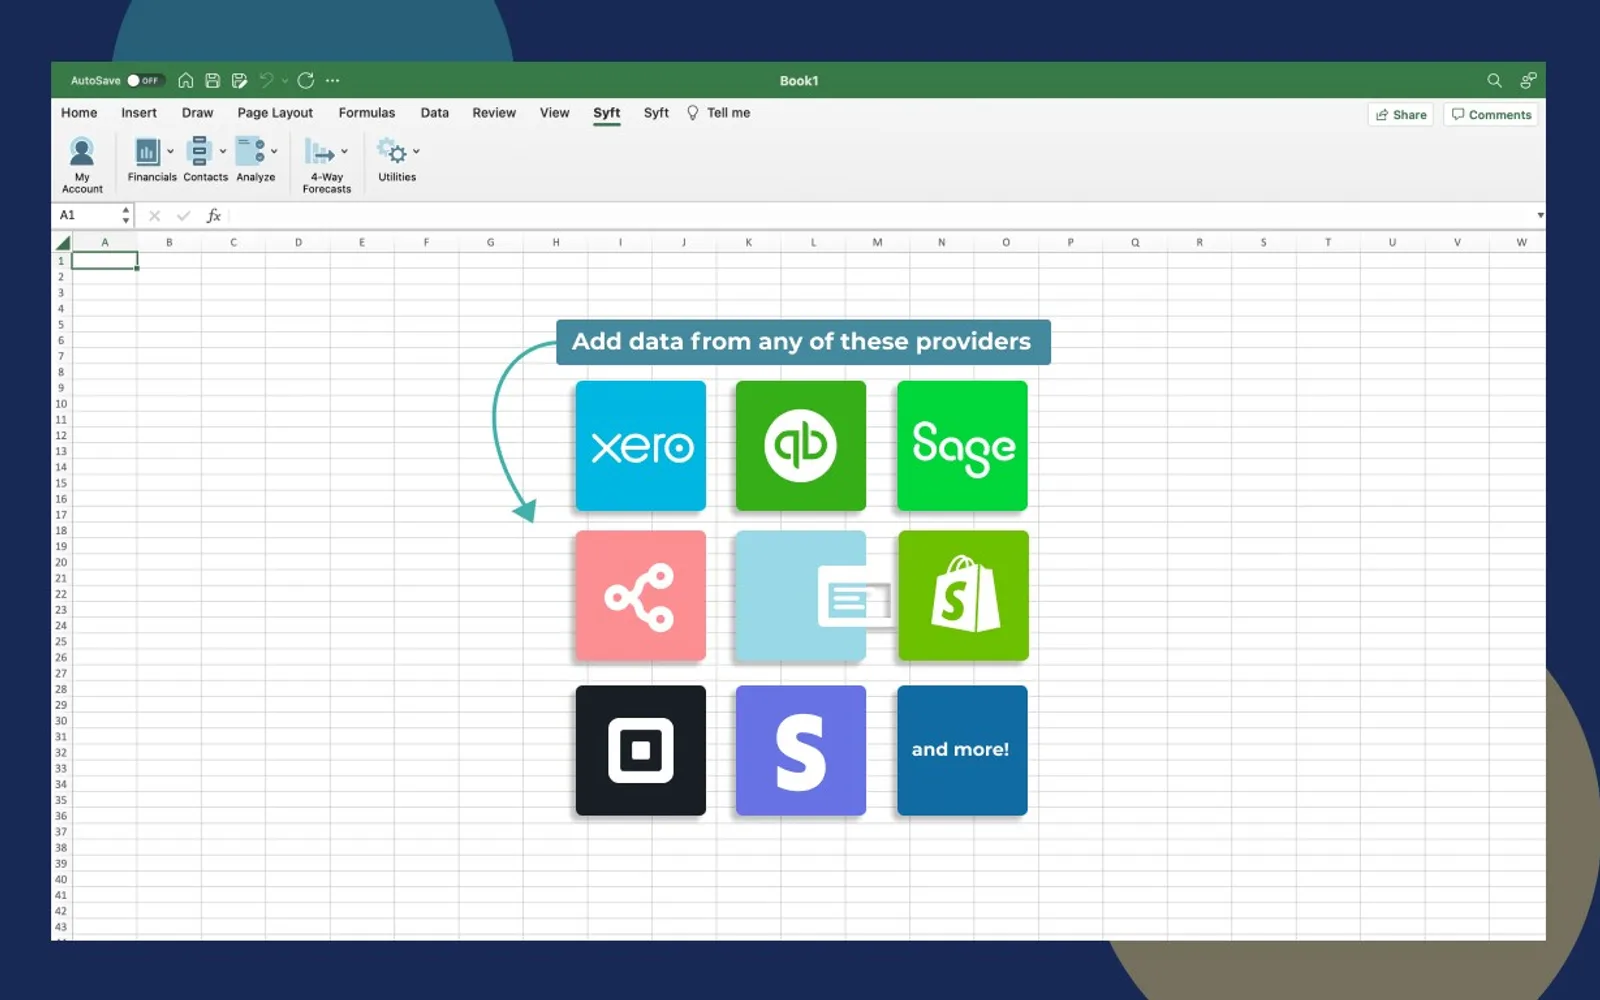Viewport: 1600px width, 1000px height.
Task: Click the formula bar Enter checkmark icon
Action: (183, 216)
